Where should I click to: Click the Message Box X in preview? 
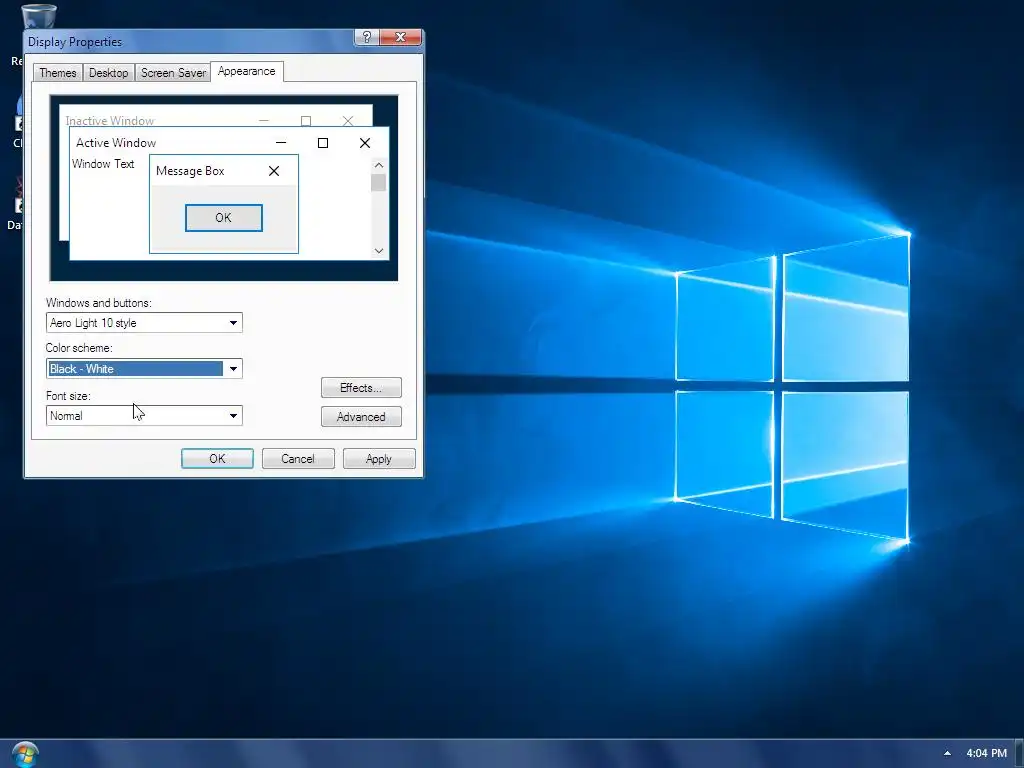point(274,171)
